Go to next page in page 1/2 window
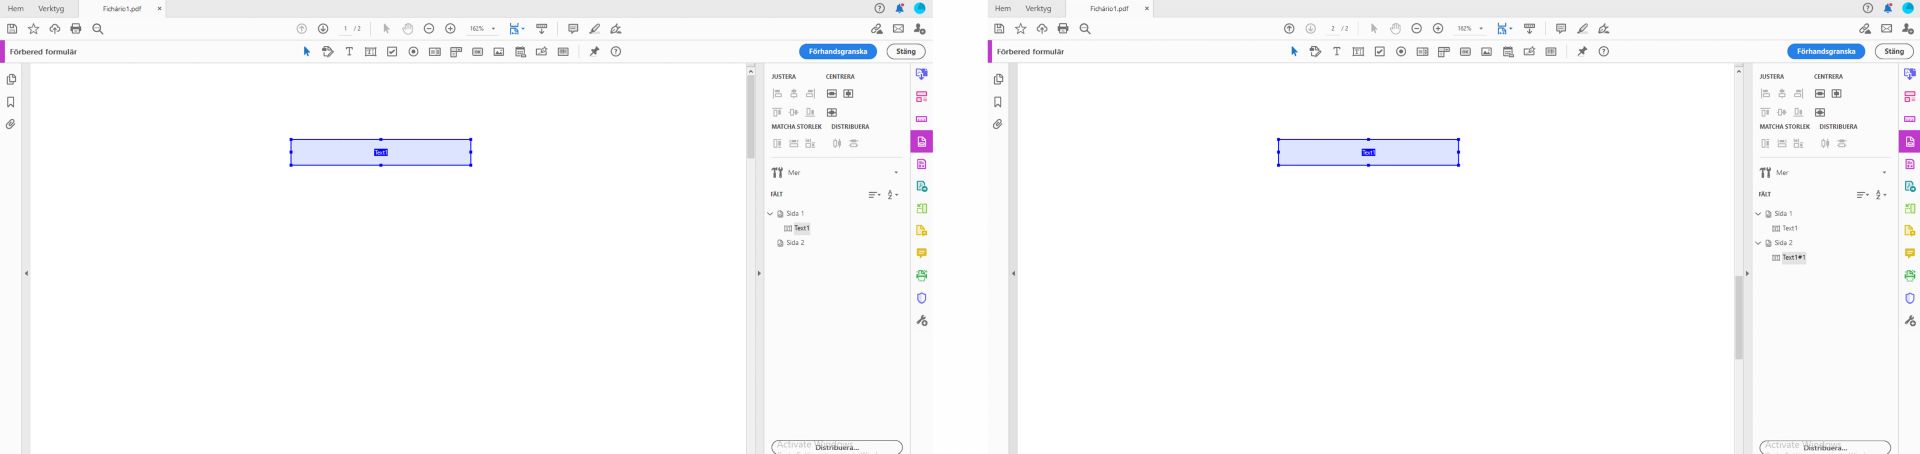Screen dimensions: 1920x454 [x=323, y=29]
